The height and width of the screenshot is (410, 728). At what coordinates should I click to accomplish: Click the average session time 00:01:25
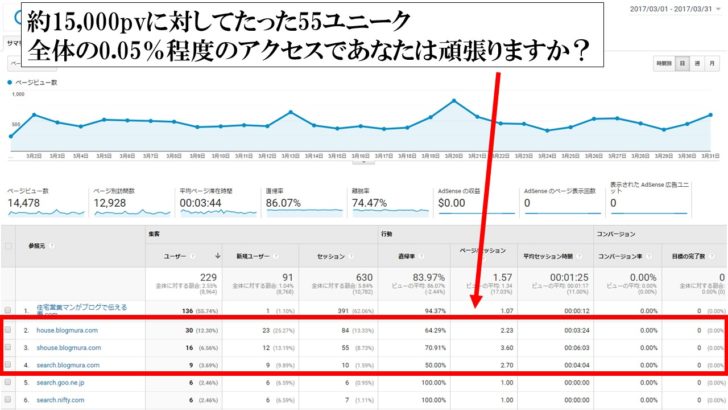point(569,277)
